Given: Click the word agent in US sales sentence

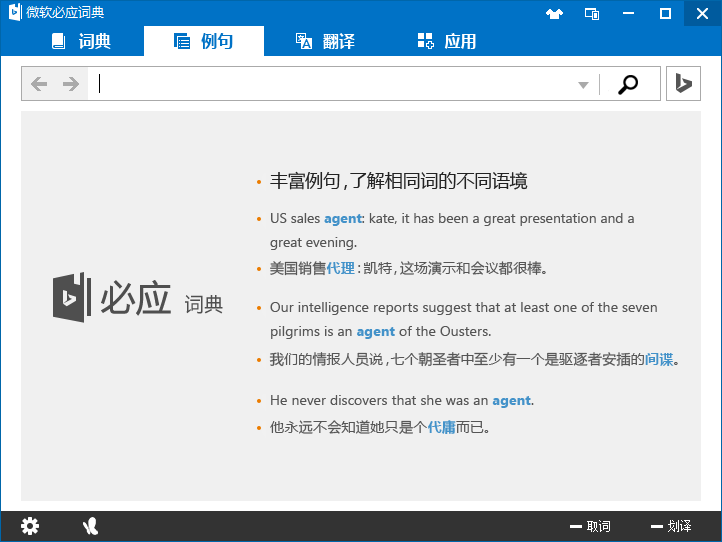Looking at the screenshot, I should (343, 218).
